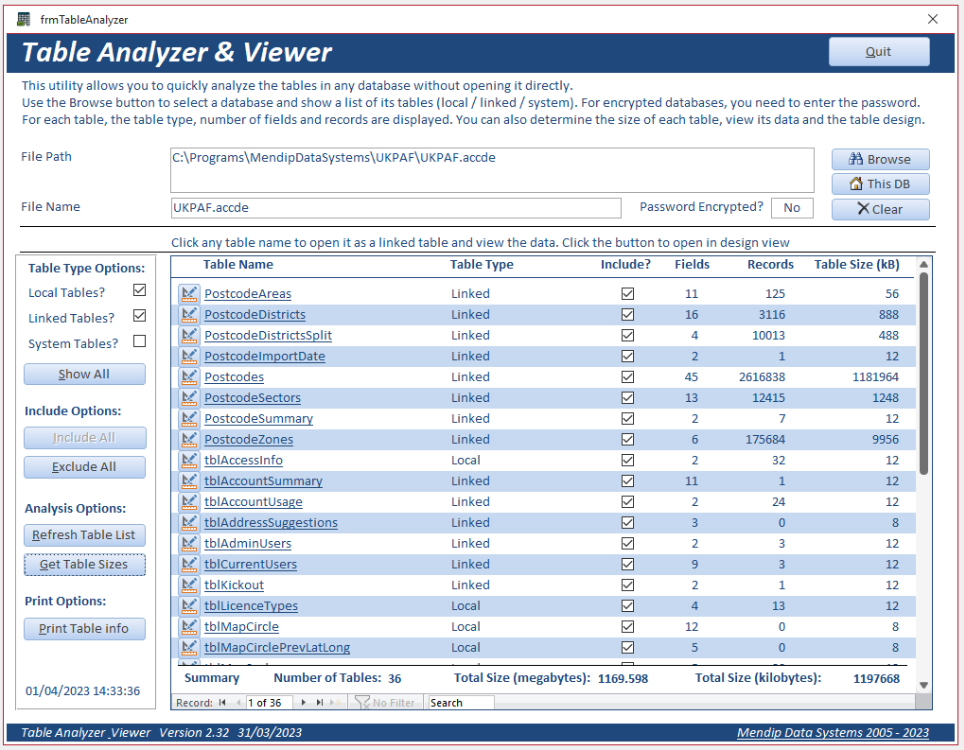Toggle Include checkbox for PostcodeZones
Screen dimensions: 964x750
[x=628, y=440]
